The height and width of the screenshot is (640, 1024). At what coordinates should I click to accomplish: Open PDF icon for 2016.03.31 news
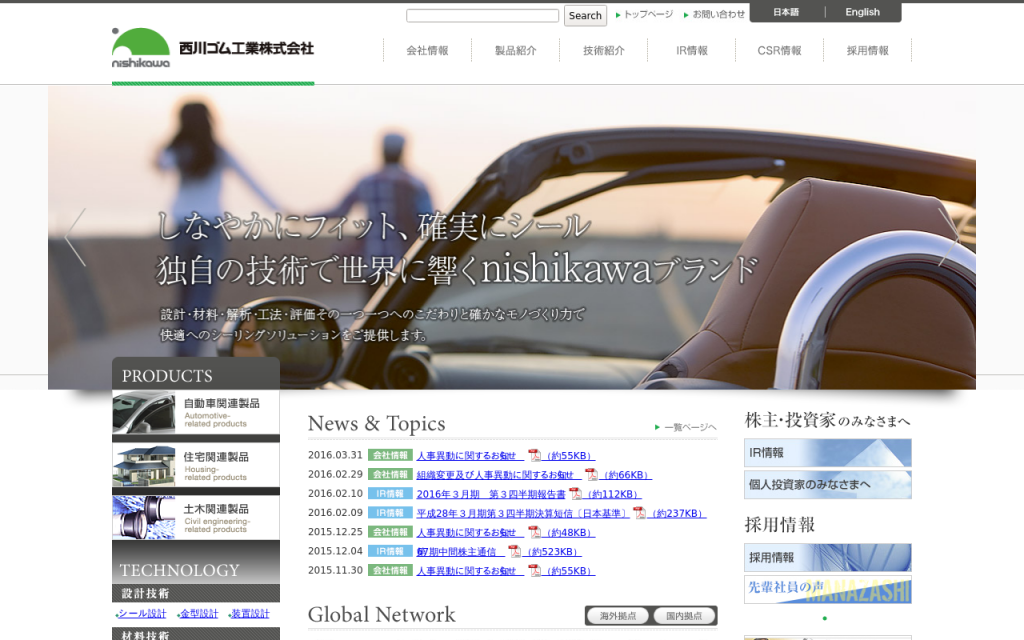click(534, 455)
